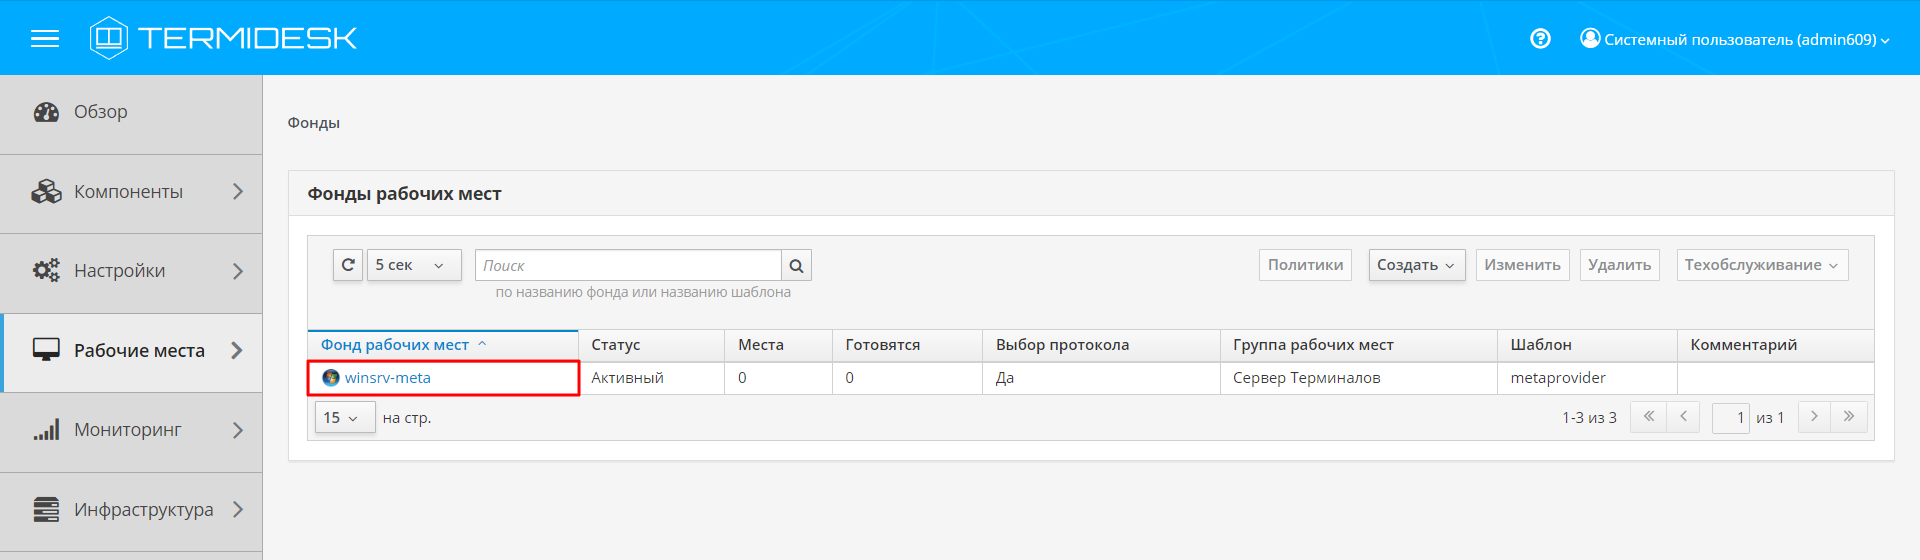Click the Обзор dashboard icon
This screenshot has height=560, width=1920.
coord(46,112)
